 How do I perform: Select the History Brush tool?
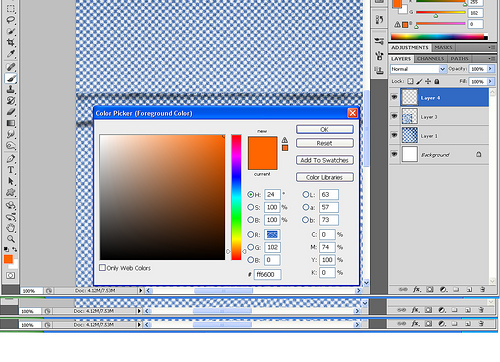coord(11,101)
